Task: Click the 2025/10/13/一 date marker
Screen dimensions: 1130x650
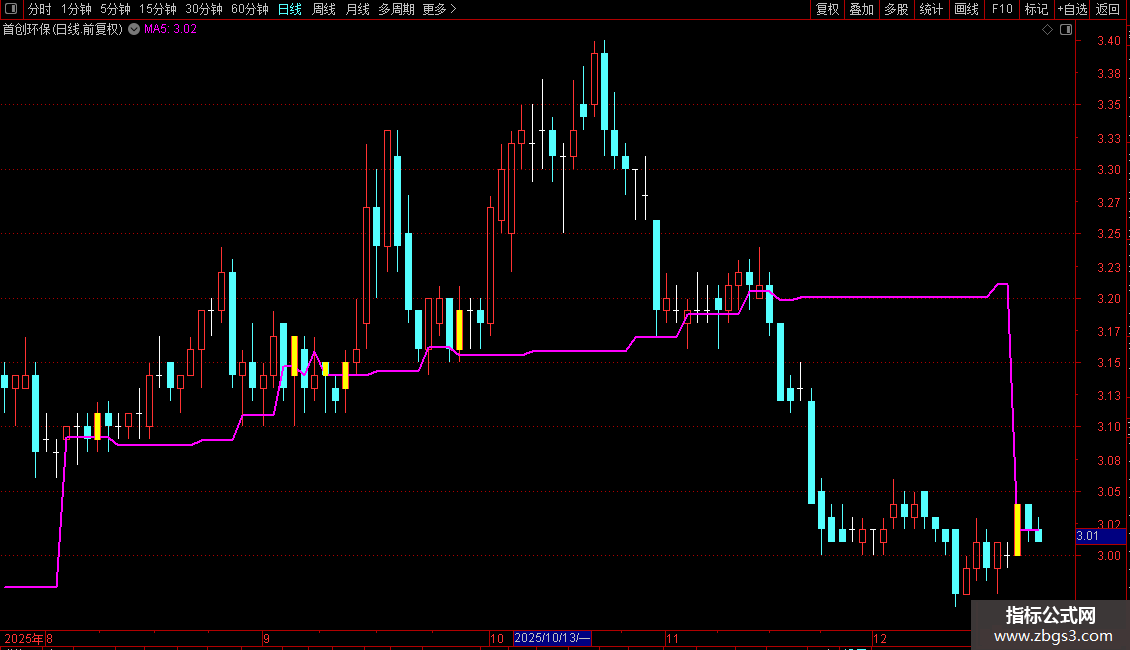Action: coord(552,638)
